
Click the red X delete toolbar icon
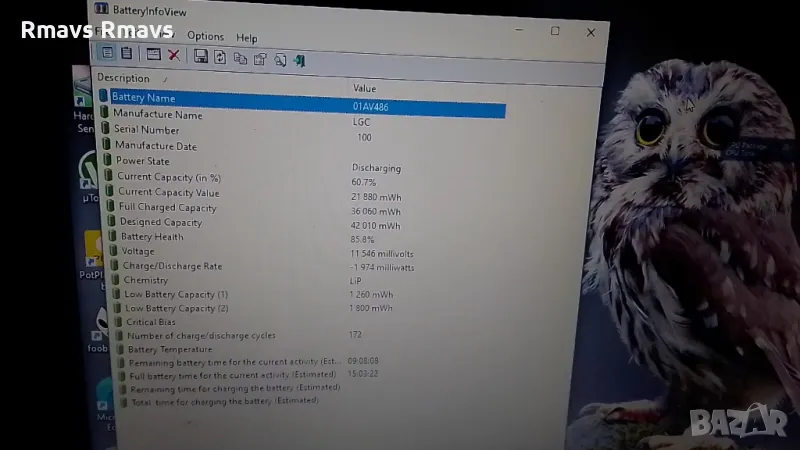click(174, 55)
